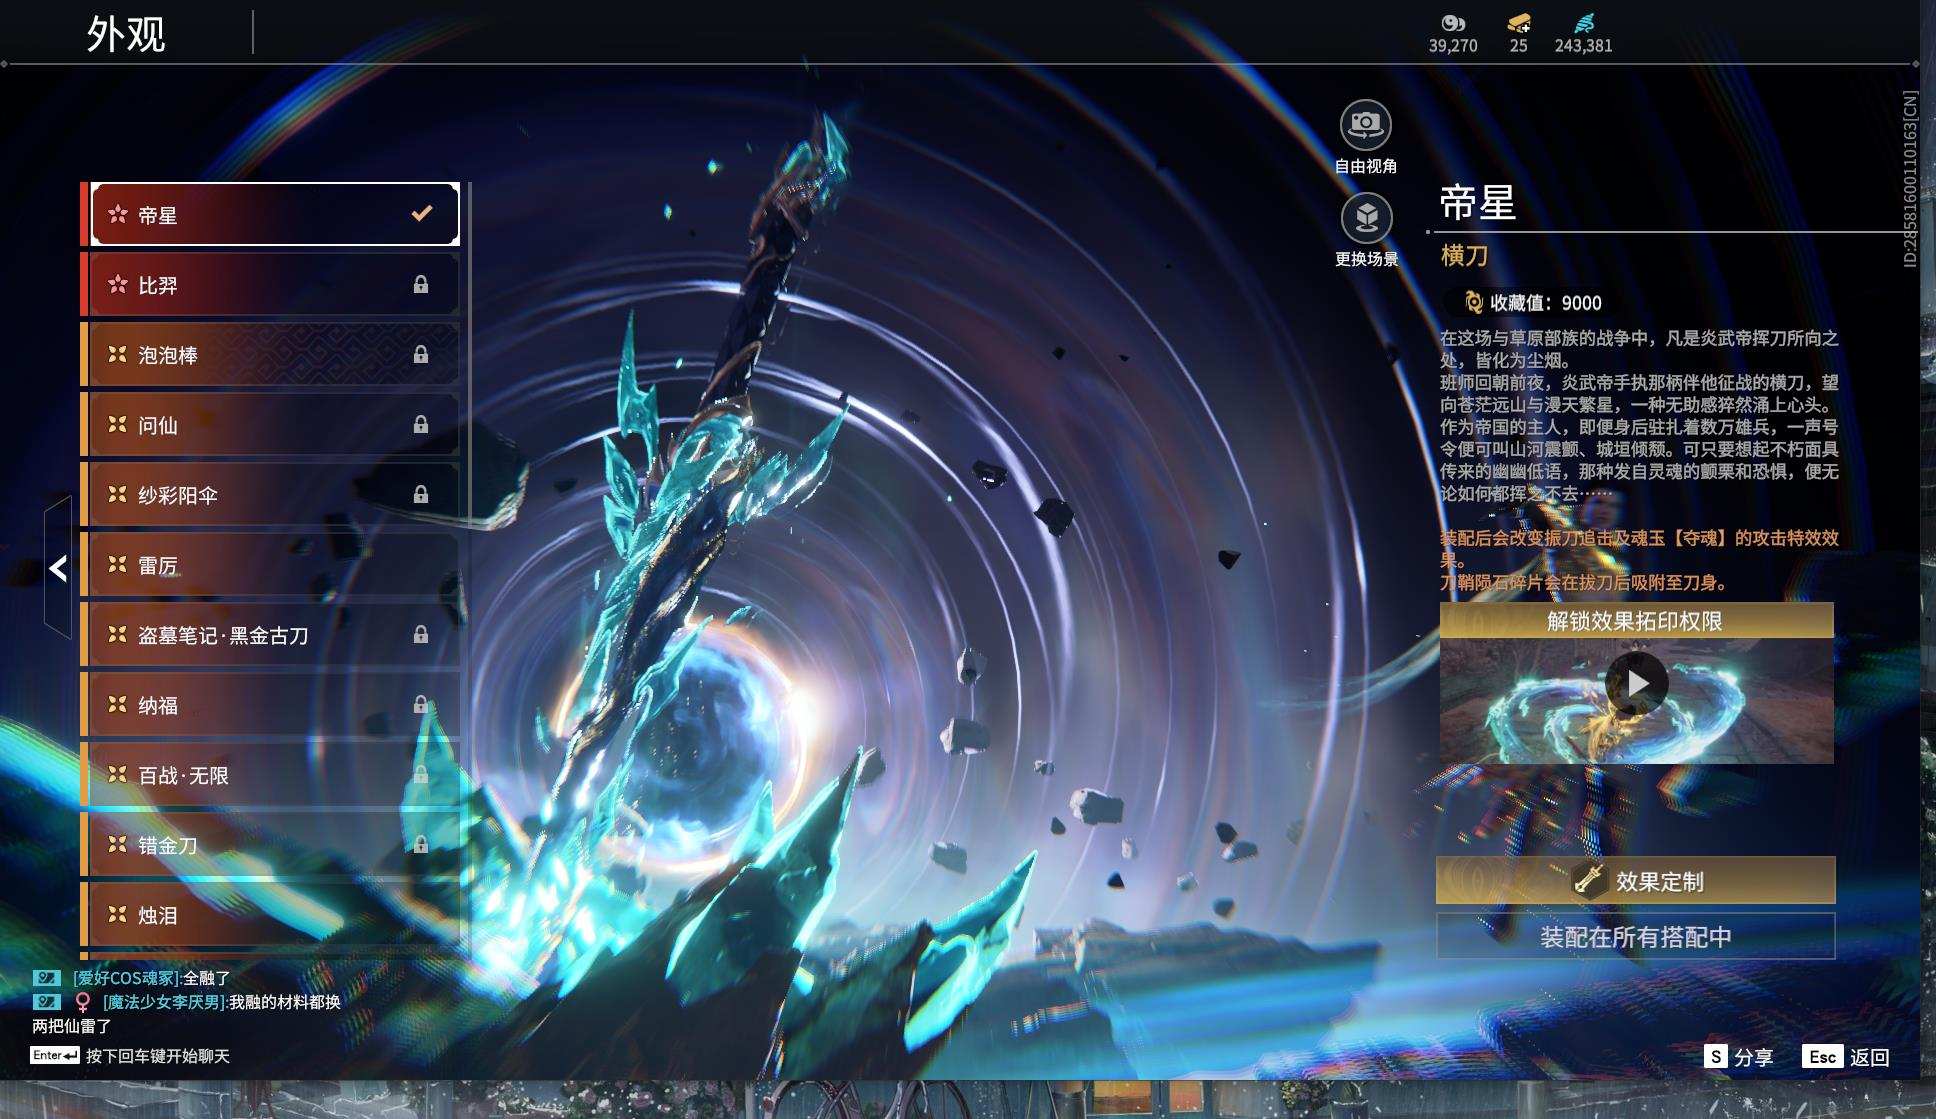
Task: Click the lock icon on 纳福 row
Action: (421, 705)
